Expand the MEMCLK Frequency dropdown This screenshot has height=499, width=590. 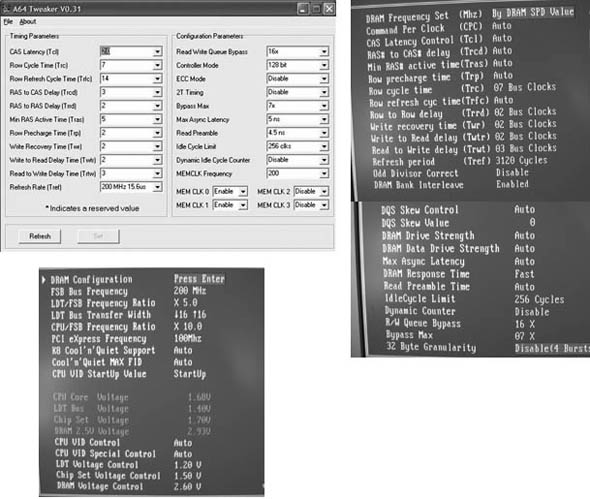coord(324,174)
